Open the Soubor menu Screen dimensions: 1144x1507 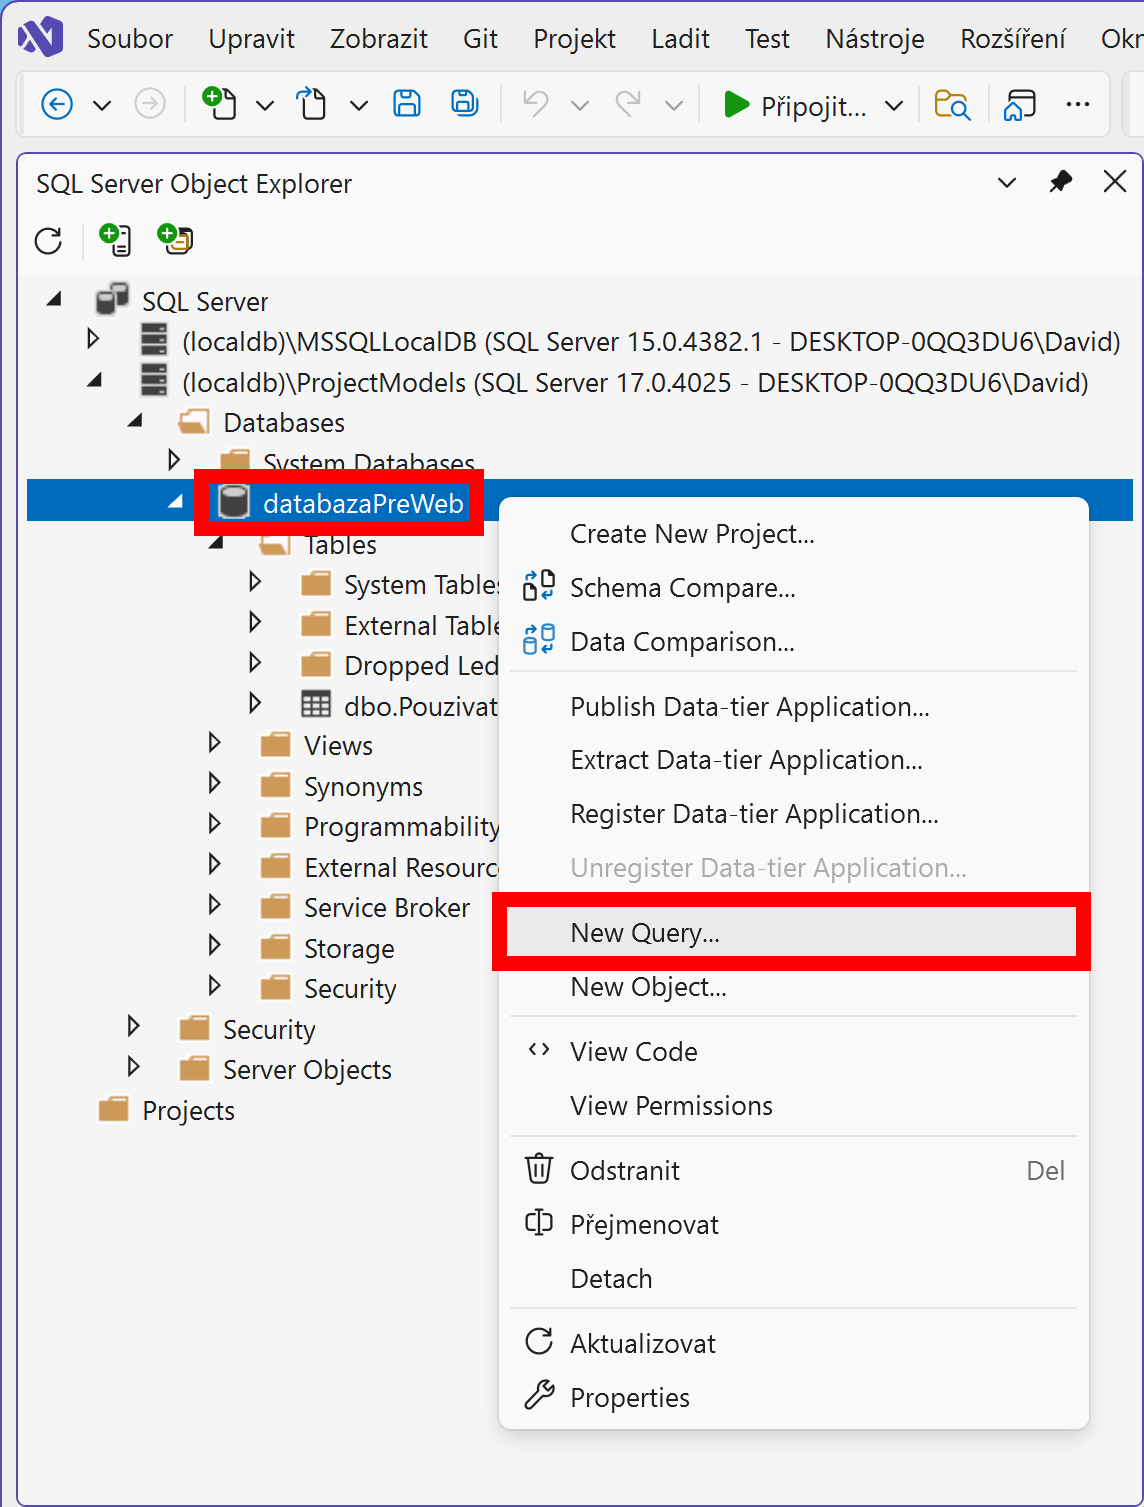click(x=130, y=39)
